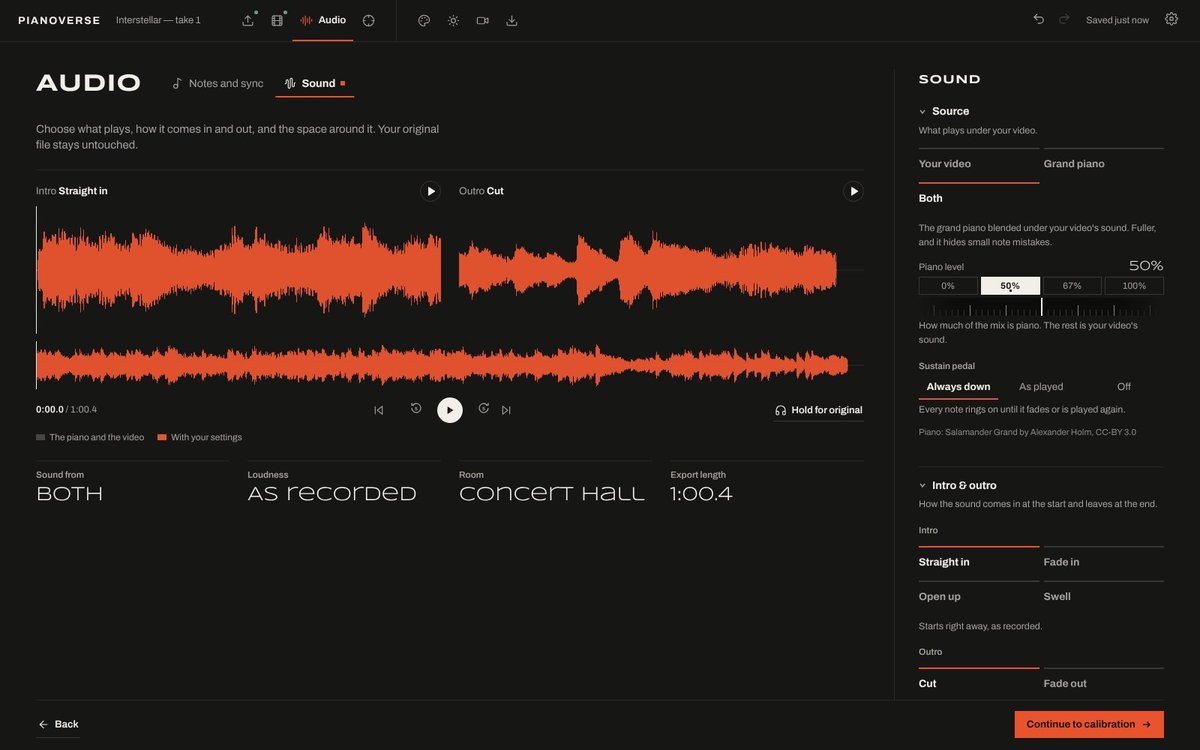This screenshot has width=1200, height=750.
Task: Skip to the start of the track
Action: [379, 410]
